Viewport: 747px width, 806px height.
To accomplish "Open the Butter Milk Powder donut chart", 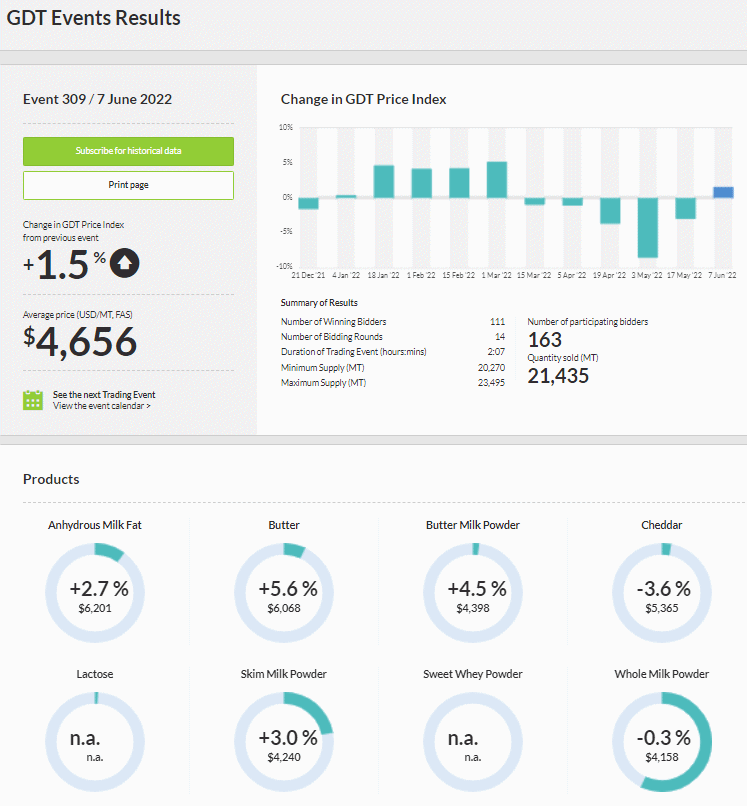I will click(473, 593).
